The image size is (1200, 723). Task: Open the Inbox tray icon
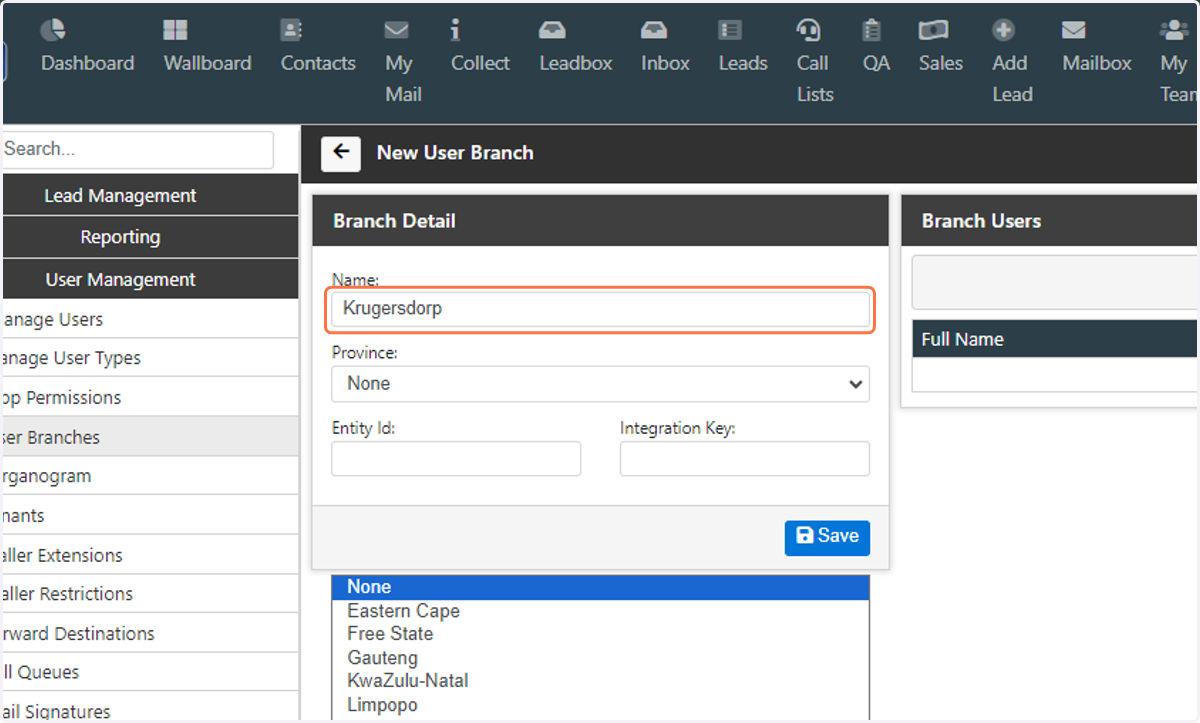point(654,30)
